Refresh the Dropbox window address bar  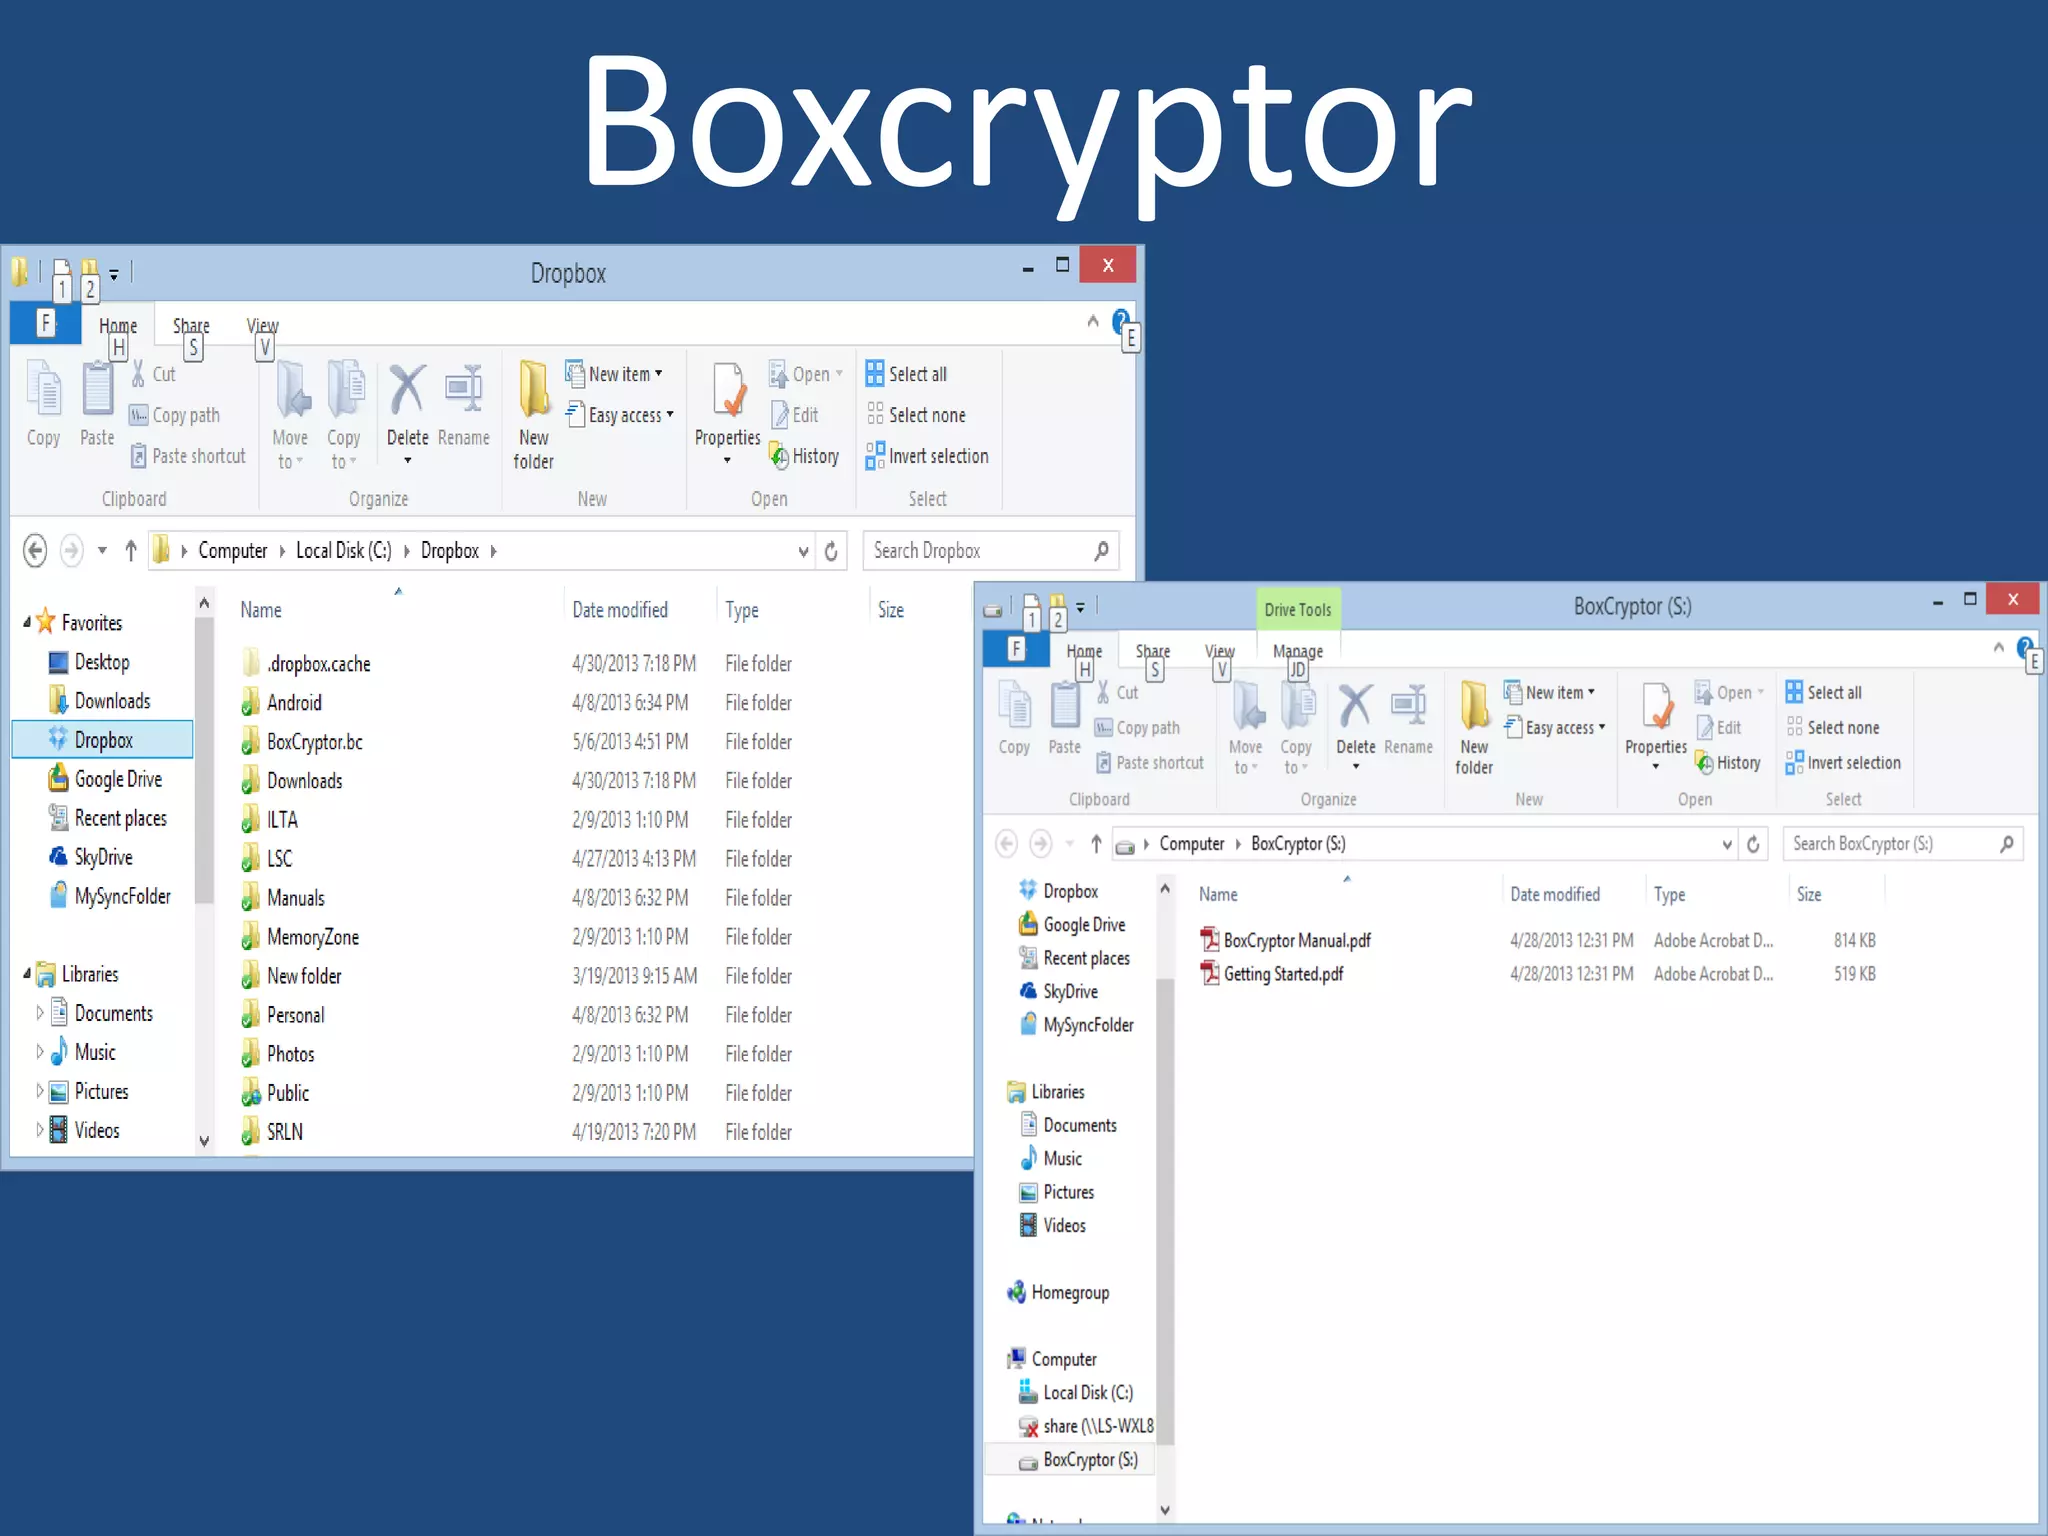(x=831, y=551)
